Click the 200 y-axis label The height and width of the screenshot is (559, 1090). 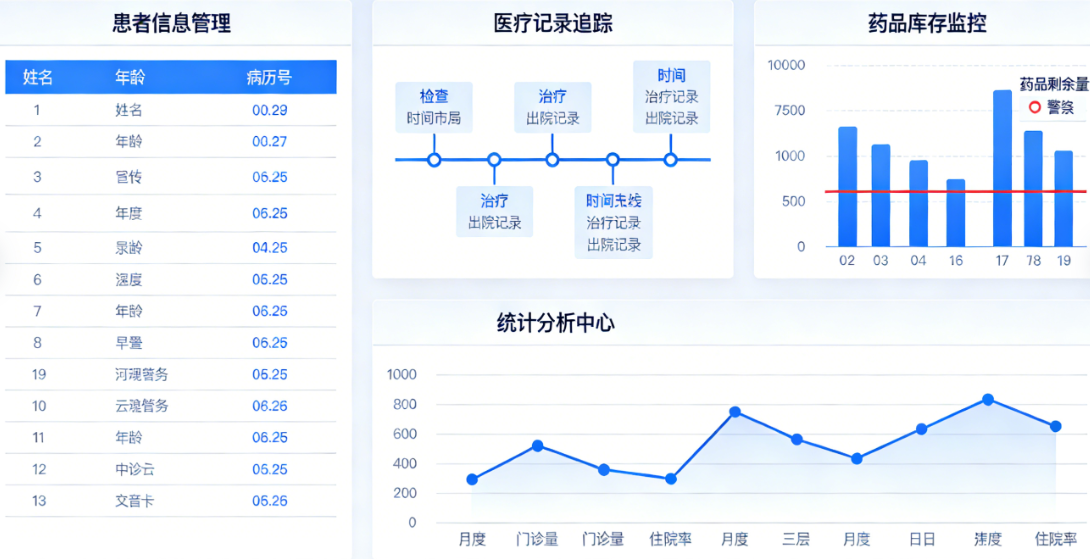click(x=405, y=494)
